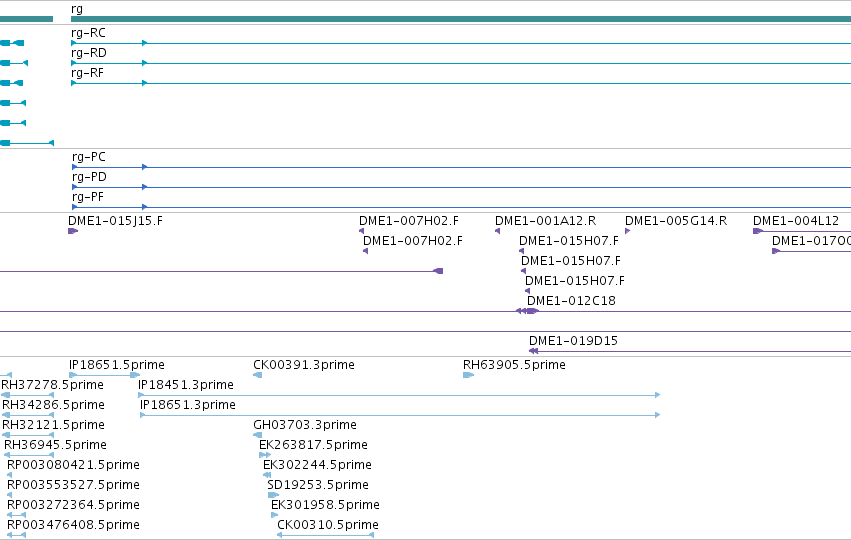Open the RP003476408.5prime EST label
The width and height of the screenshot is (851, 540).
[x=73, y=525]
